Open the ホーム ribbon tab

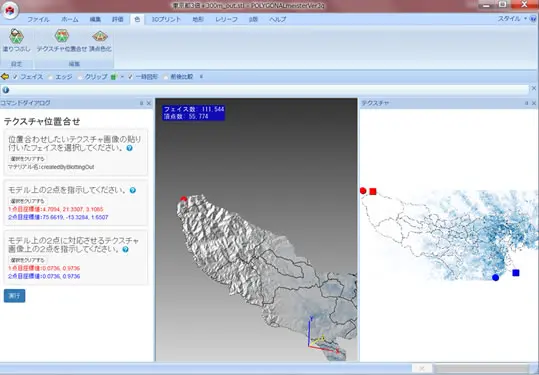click(x=70, y=19)
